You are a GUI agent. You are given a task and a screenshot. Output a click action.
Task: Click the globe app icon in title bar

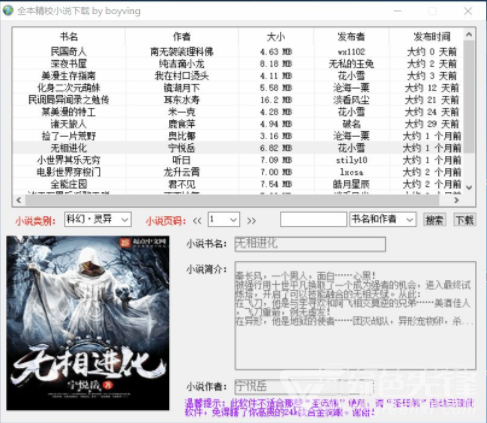tap(8, 10)
